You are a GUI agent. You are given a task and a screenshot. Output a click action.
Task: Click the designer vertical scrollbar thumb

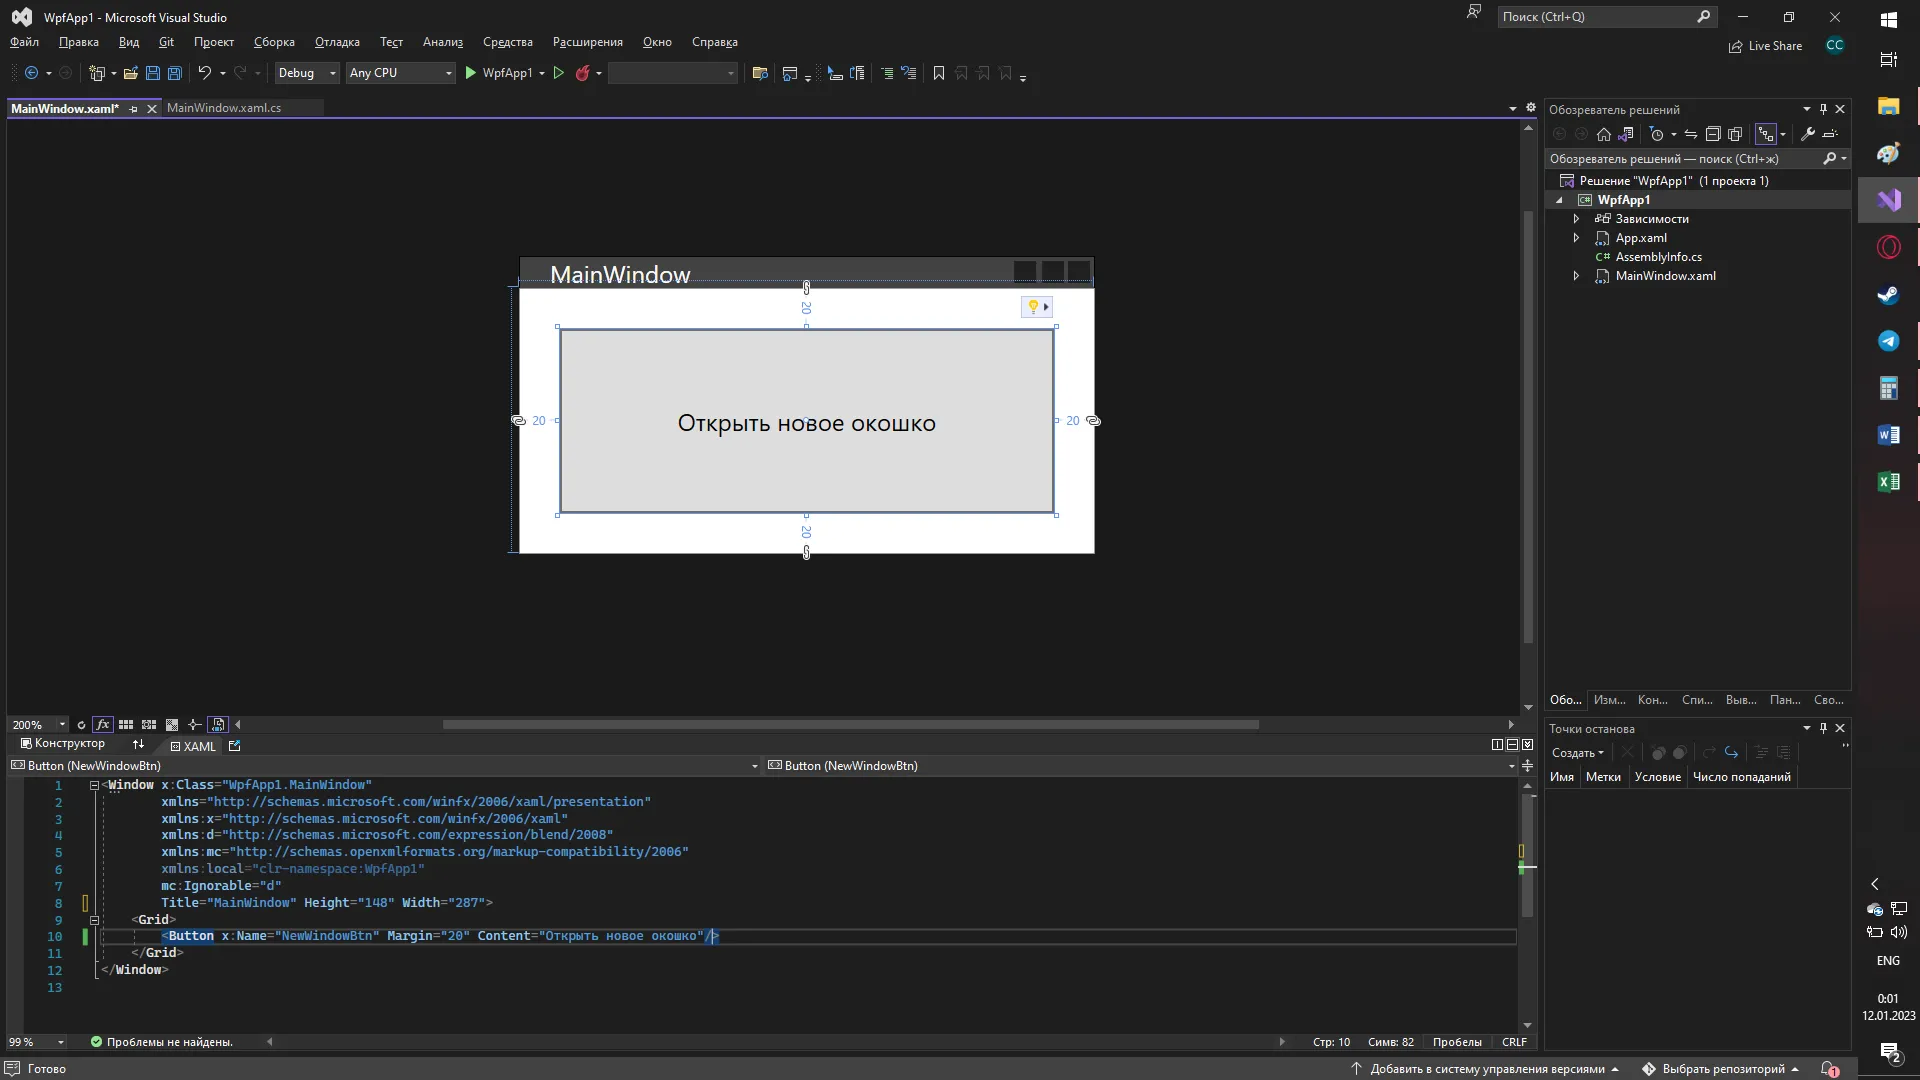1528,427
